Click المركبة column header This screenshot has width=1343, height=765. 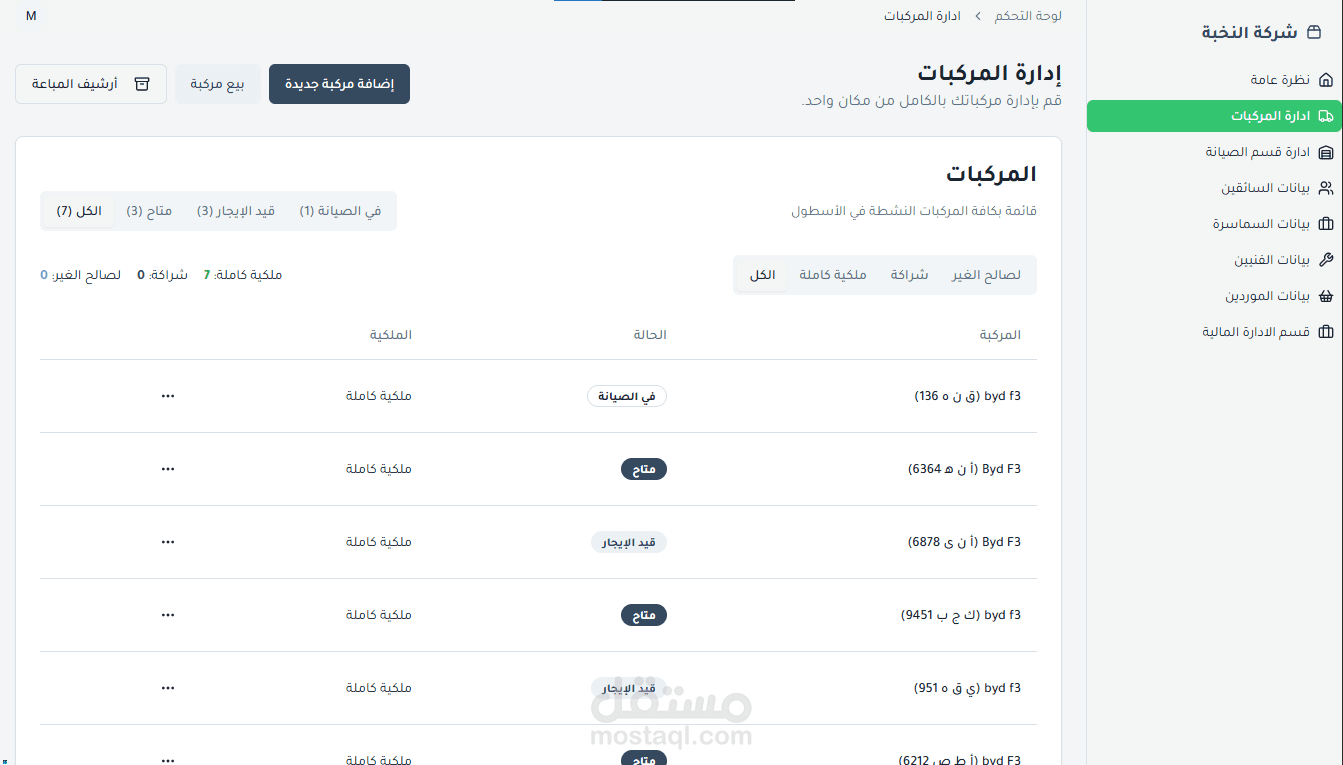pos(1000,335)
